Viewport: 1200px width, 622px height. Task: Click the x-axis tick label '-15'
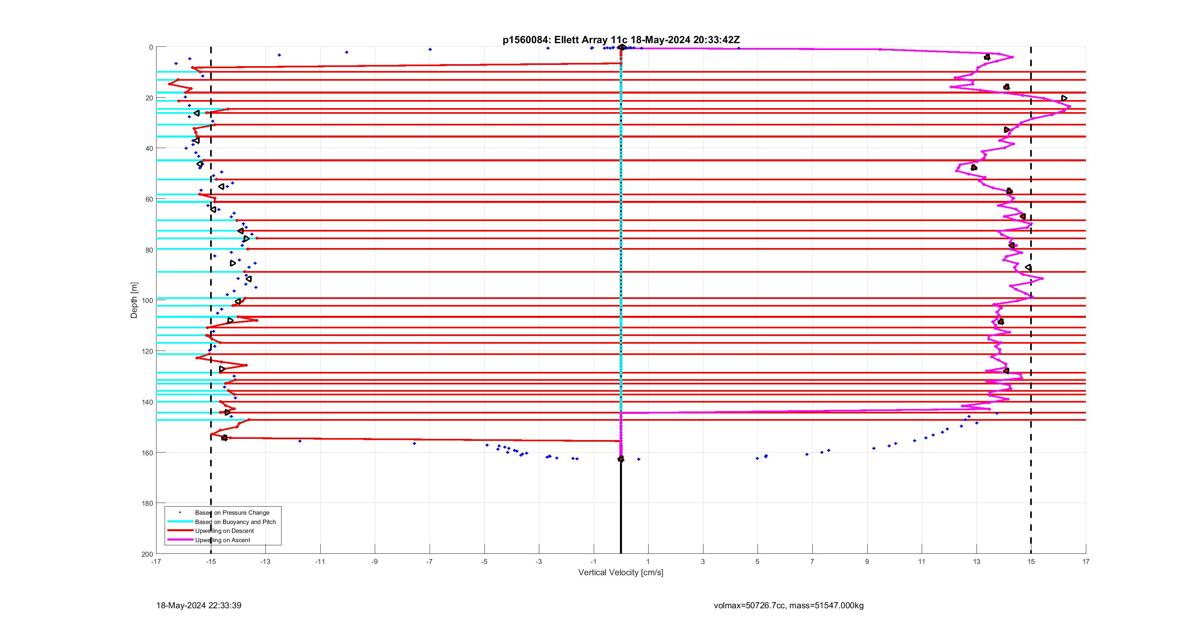(x=211, y=561)
